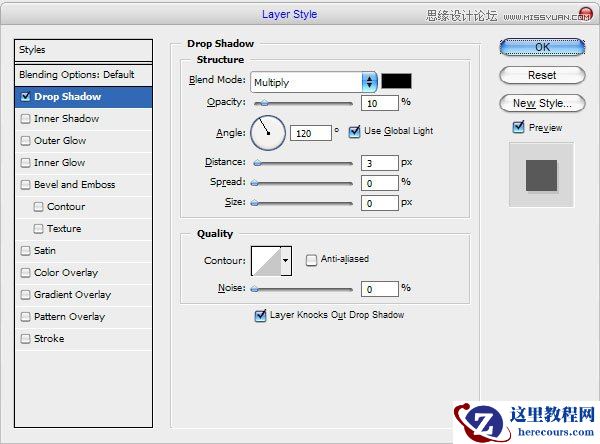This screenshot has height=444, width=600.
Task: Click the Distance slider handle
Action: click(258, 163)
